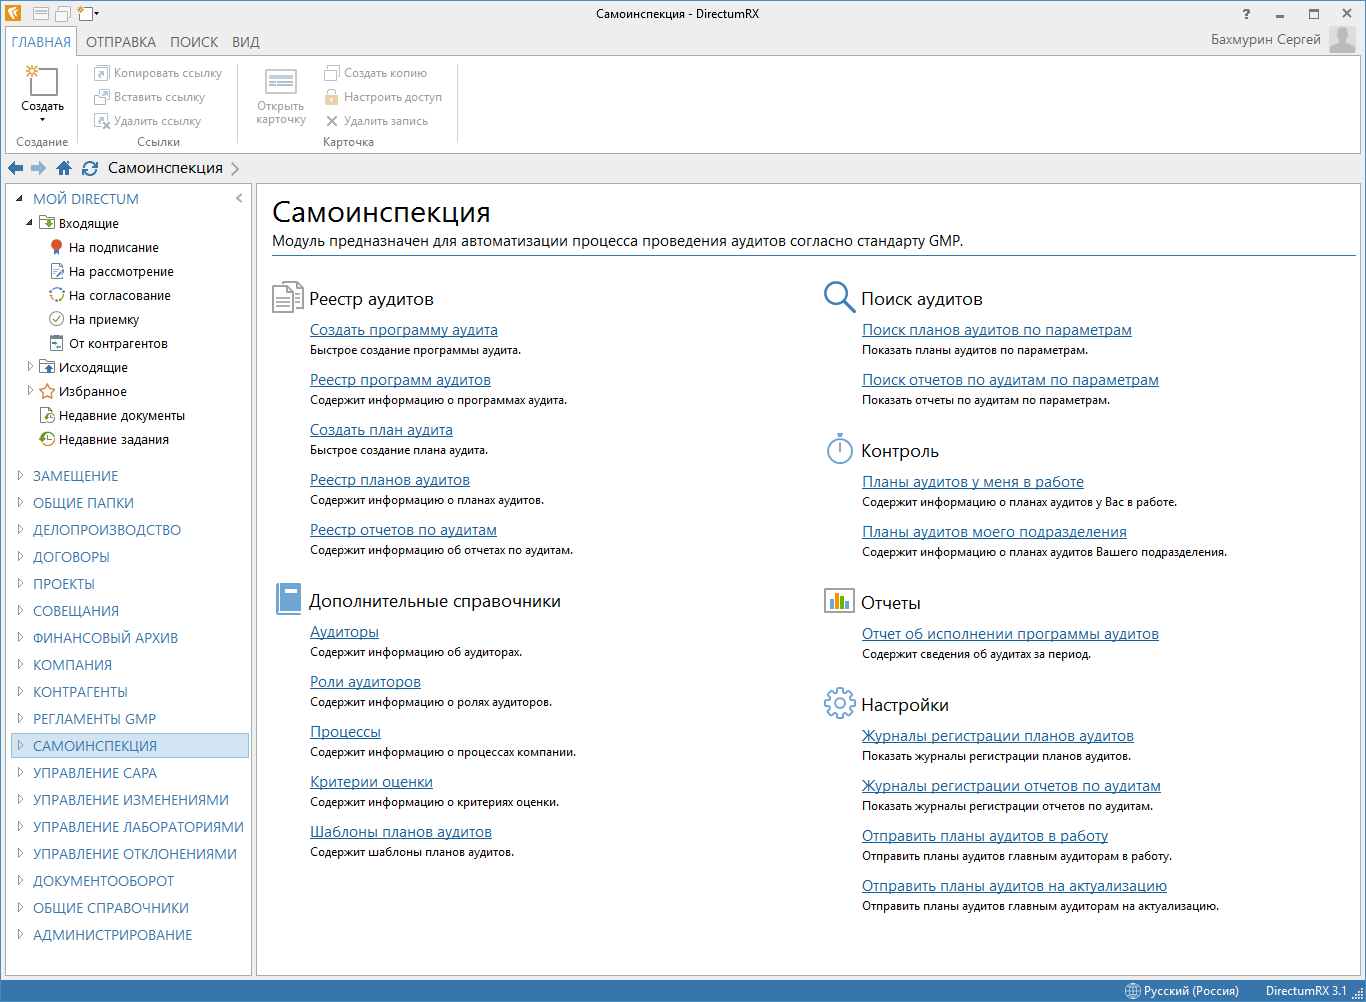The height and width of the screenshot is (1002, 1366).
Task: Click Русский (Россия) in the status bar
Action: pos(1191,991)
